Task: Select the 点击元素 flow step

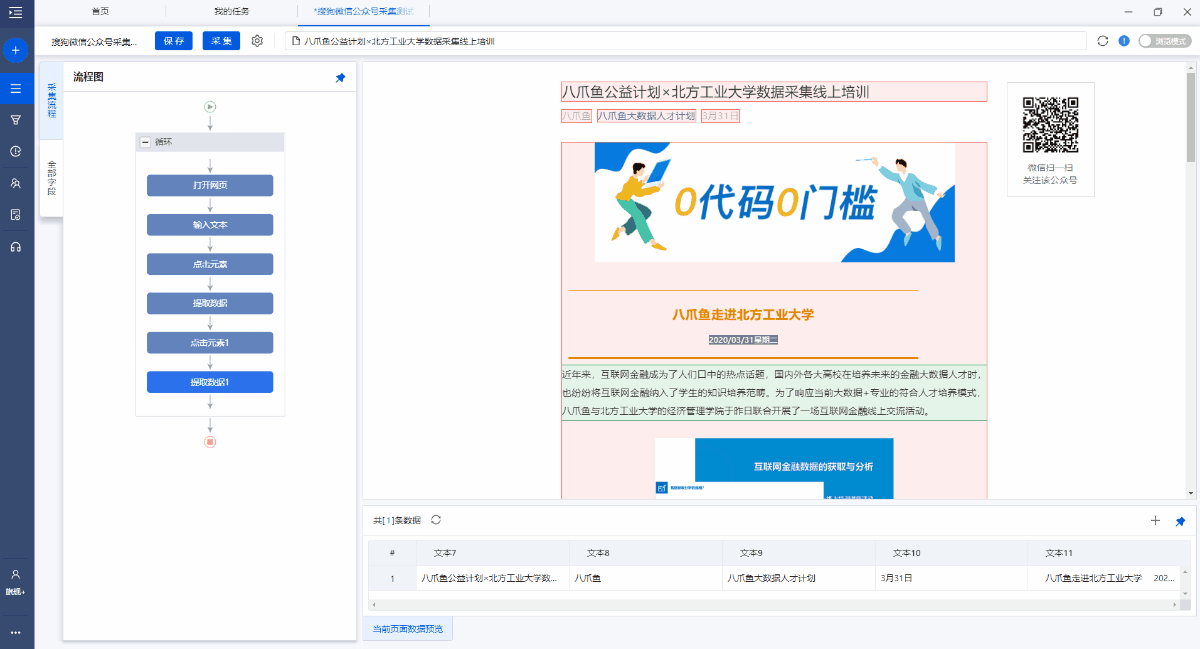Action: click(x=210, y=264)
